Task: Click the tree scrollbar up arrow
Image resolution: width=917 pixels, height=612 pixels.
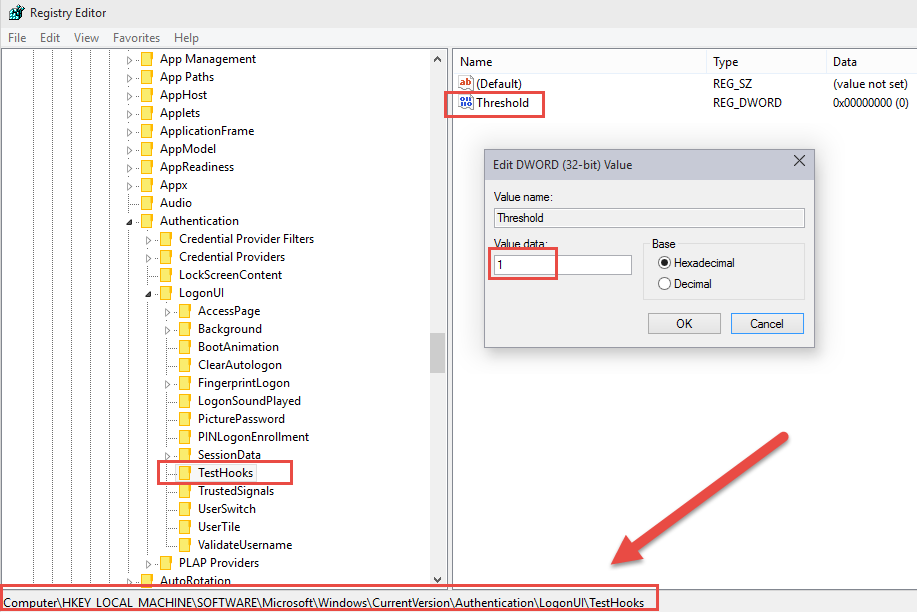Action: tap(437, 59)
